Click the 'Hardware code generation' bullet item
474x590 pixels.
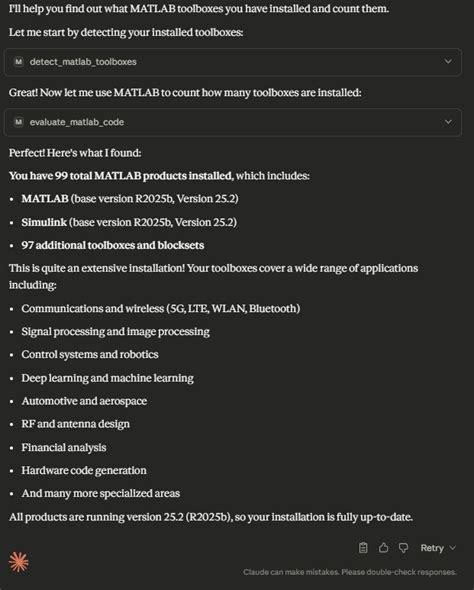84,470
